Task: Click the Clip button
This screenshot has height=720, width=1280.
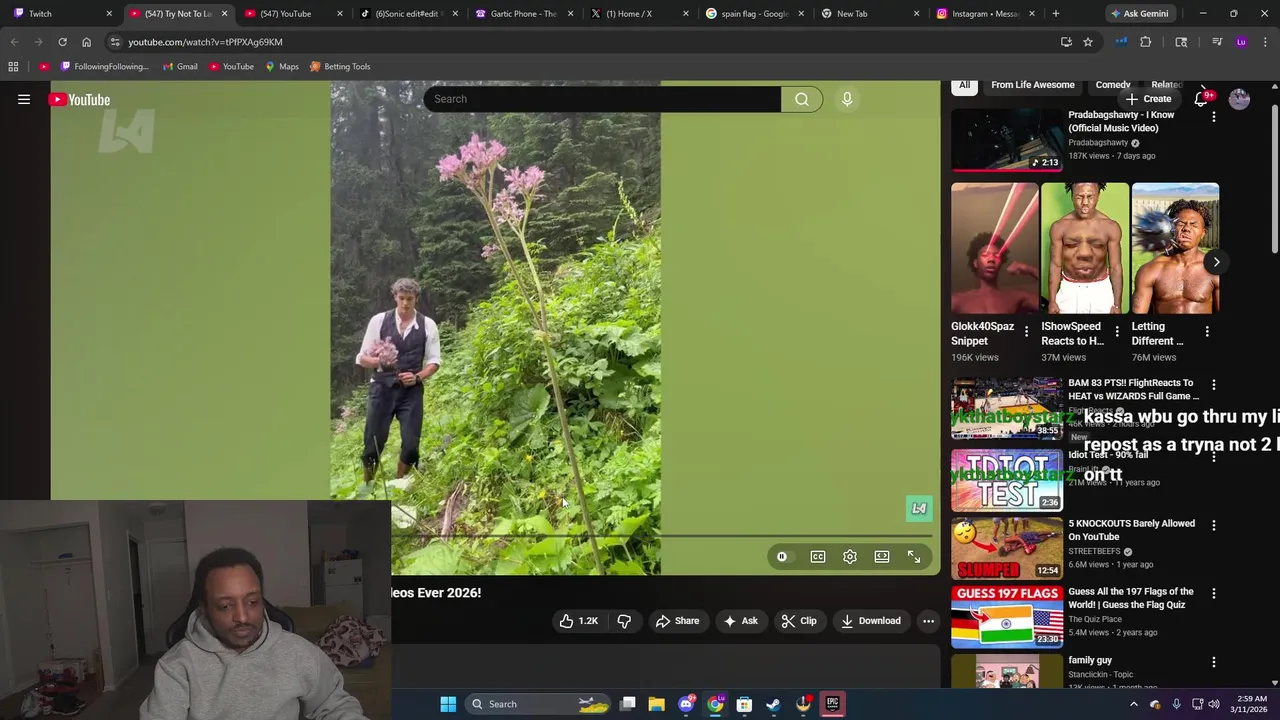Action: pyautogui.click(x=799, y=621)
